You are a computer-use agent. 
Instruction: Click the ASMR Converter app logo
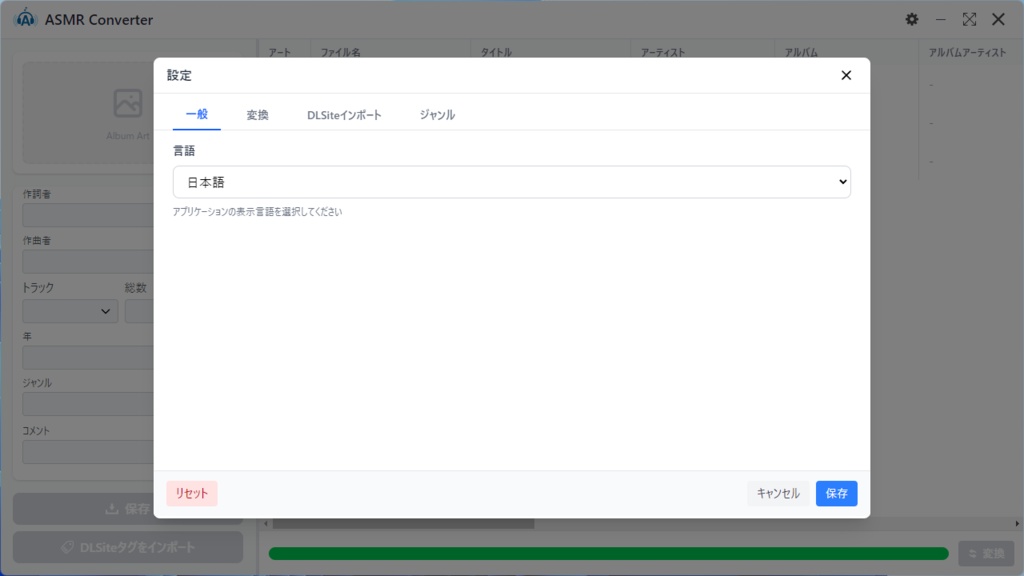tap(25, 19)
